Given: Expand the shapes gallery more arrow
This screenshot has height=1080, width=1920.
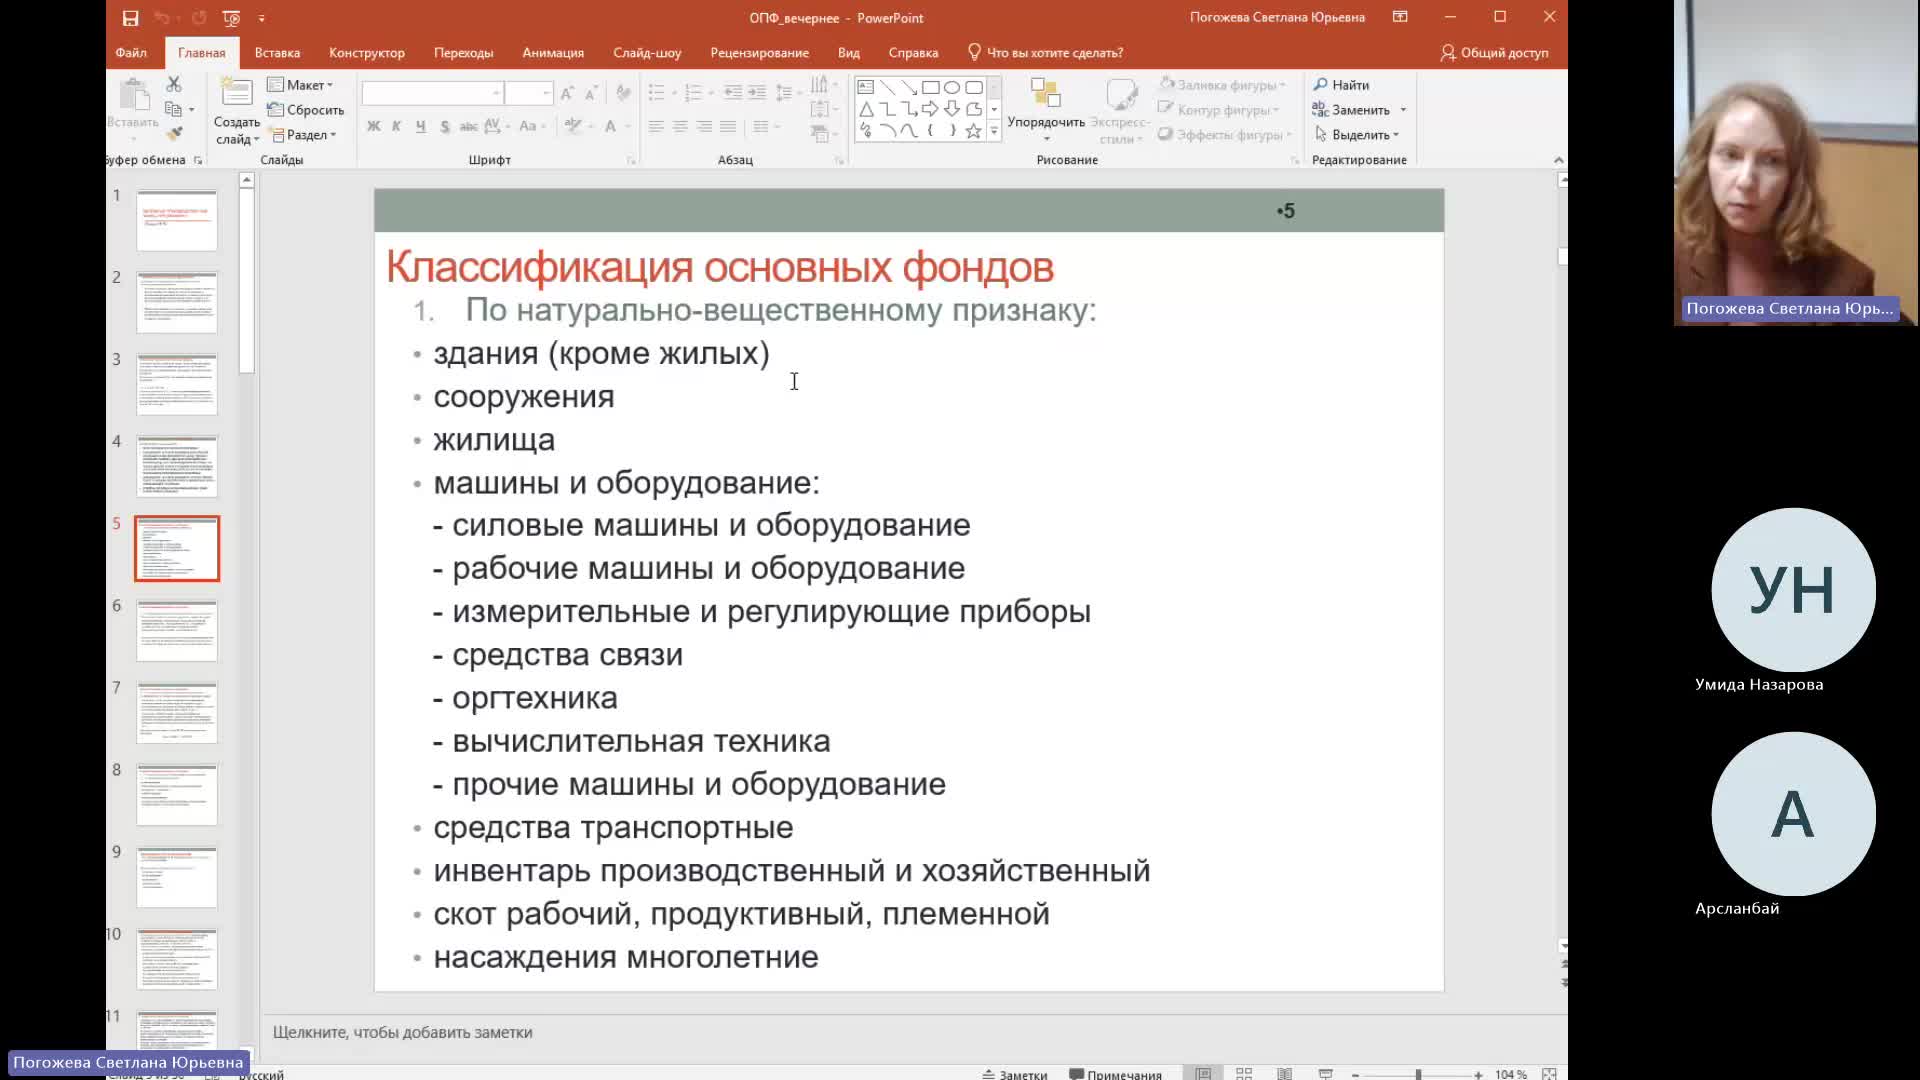Looking at the screenshot, I should (994, 131).
